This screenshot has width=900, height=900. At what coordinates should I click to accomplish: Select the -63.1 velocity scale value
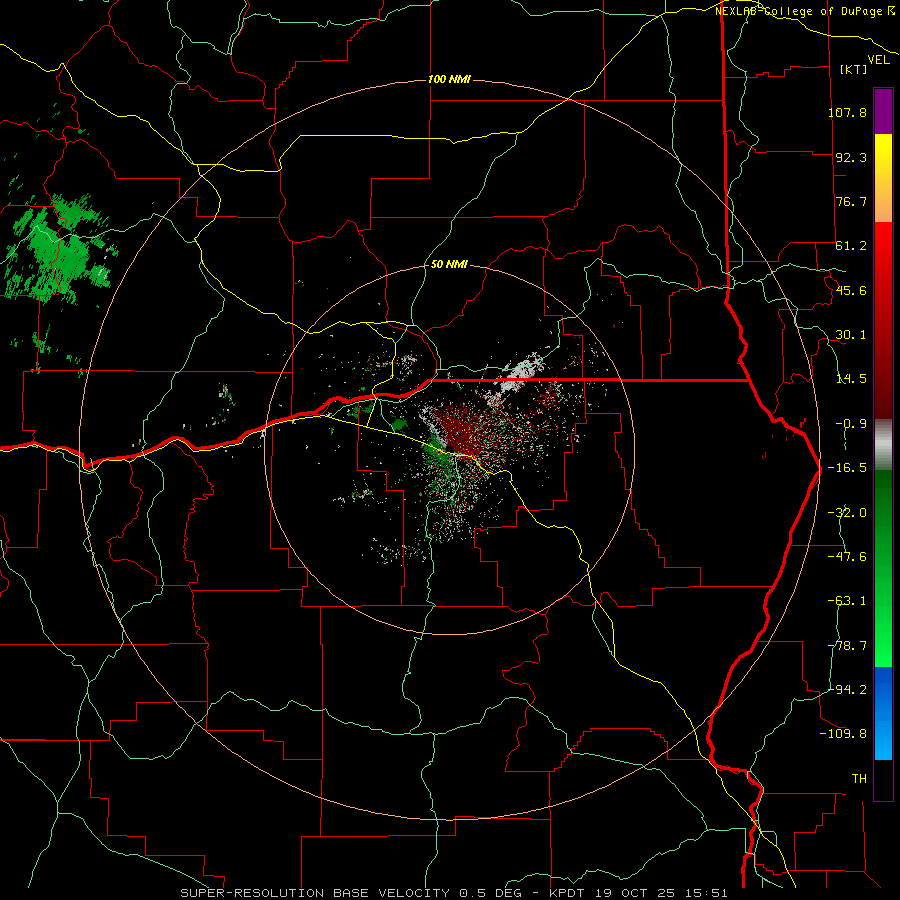(847, 601)
